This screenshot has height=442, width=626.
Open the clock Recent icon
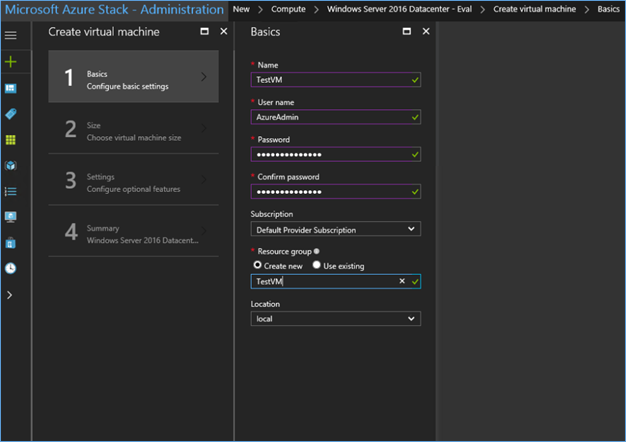click(11, 268)
